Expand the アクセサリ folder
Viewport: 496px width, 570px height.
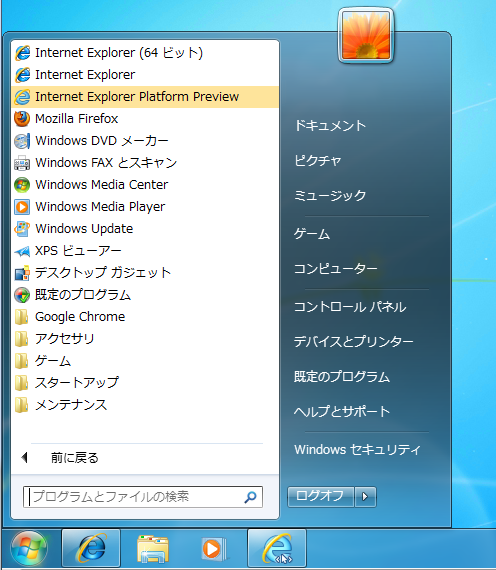(145, 339)
